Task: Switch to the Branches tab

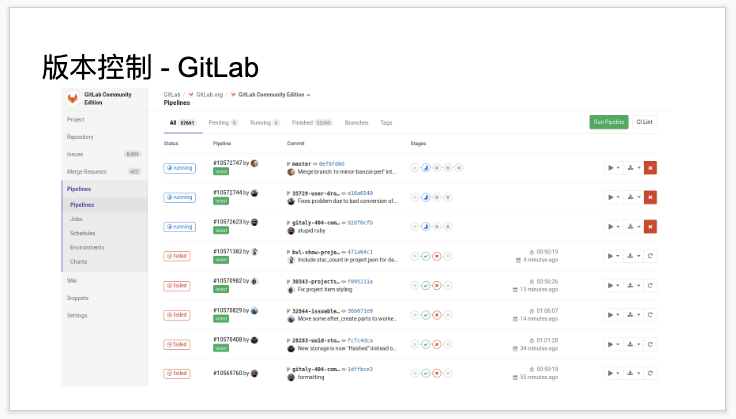Action: (x=356, y=123)
